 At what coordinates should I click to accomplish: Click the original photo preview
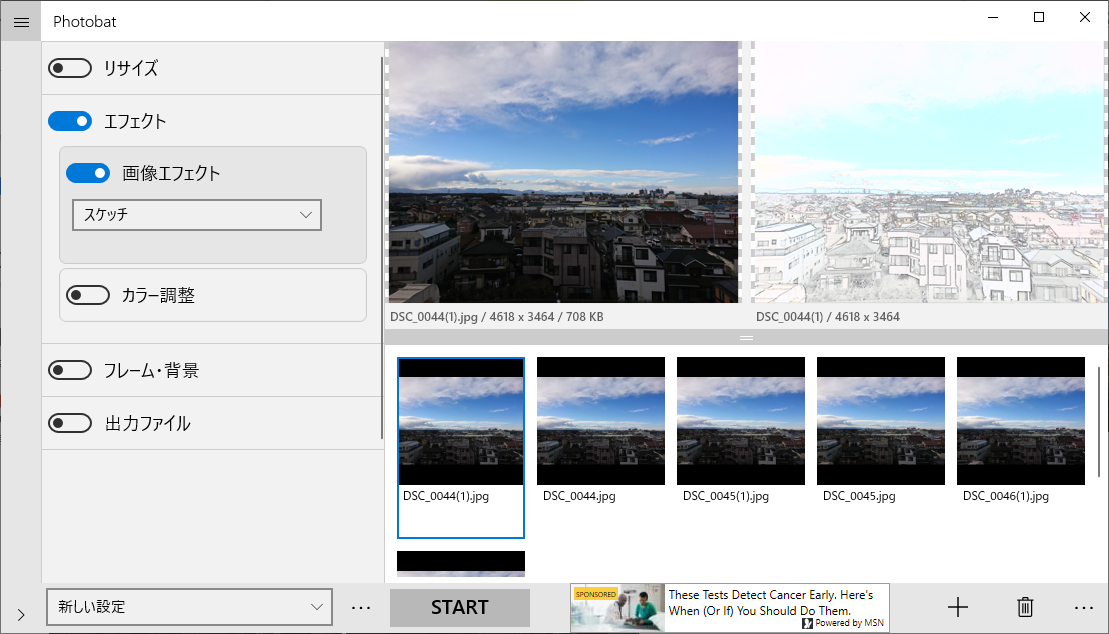click(x=564, y=172)
